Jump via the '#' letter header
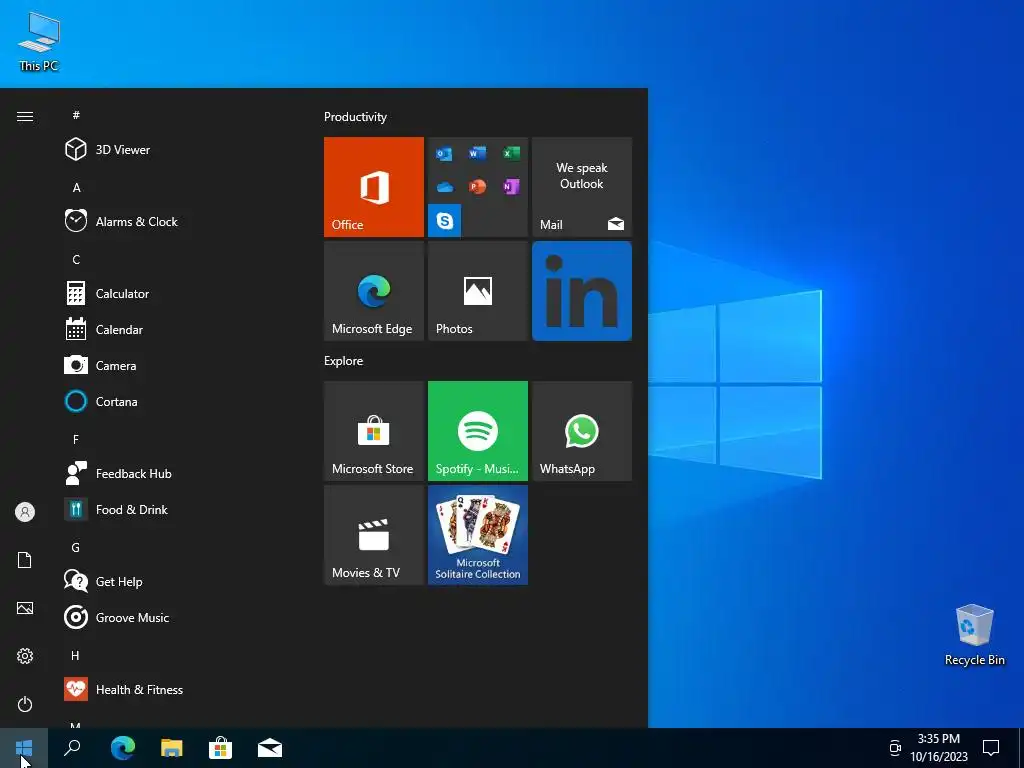The width and height of the screenshot is (1024, 768). (x=76, y=115)
